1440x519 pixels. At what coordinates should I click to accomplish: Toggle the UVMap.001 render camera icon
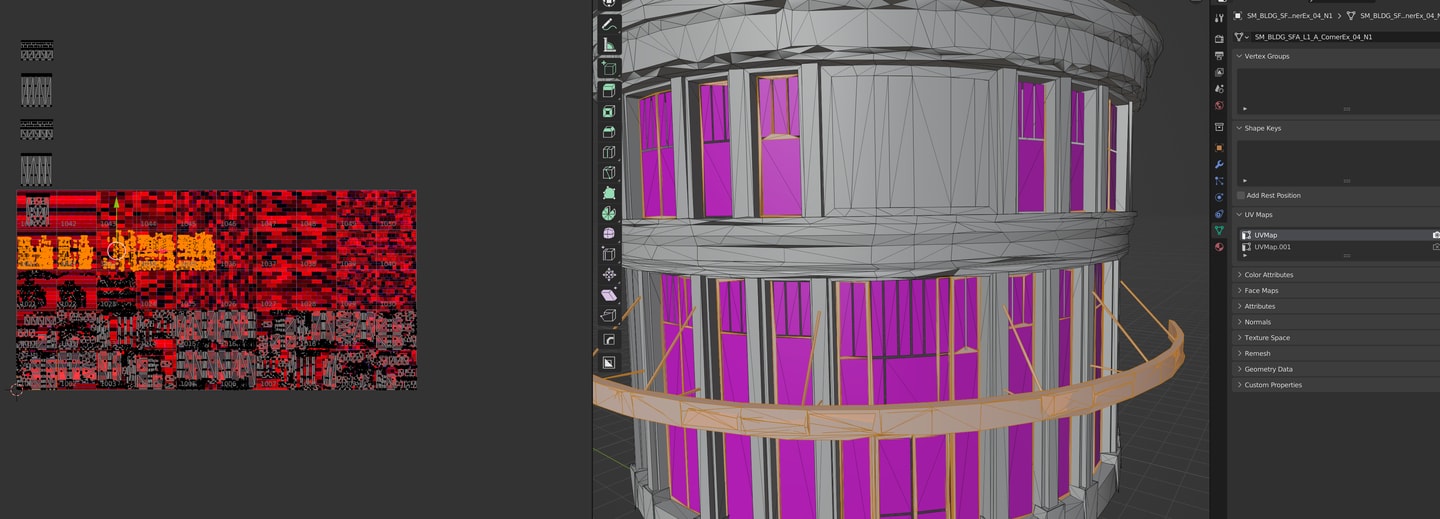click(x=1436, y=247)
